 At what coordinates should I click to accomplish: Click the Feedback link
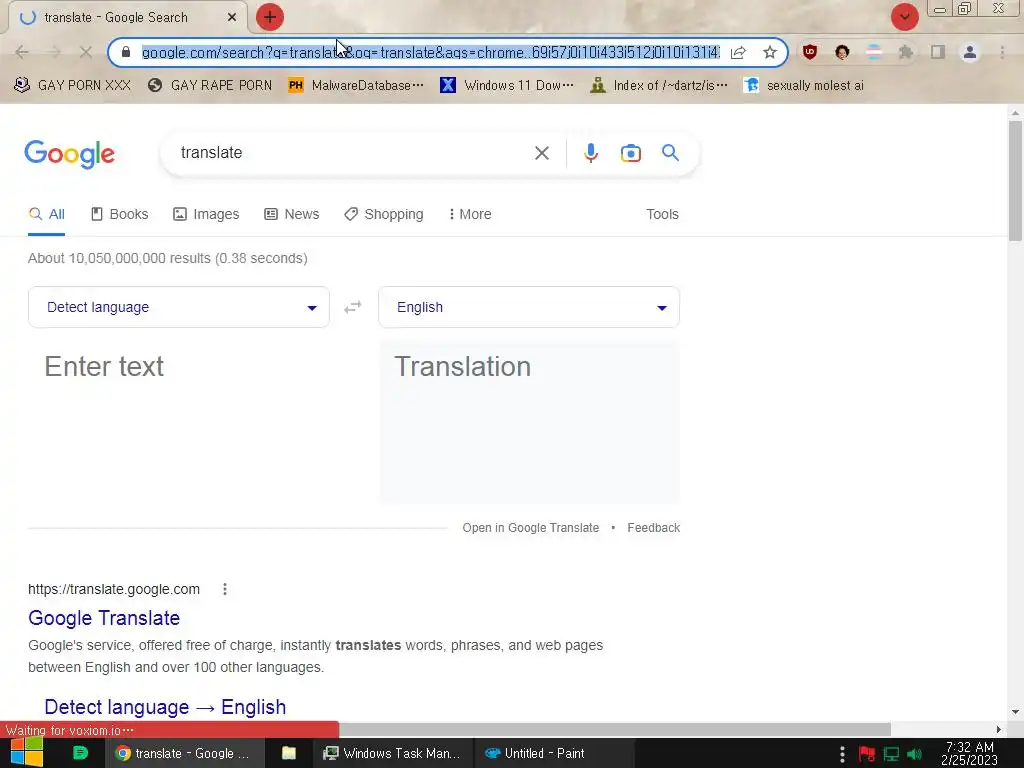tap(654, 528)
